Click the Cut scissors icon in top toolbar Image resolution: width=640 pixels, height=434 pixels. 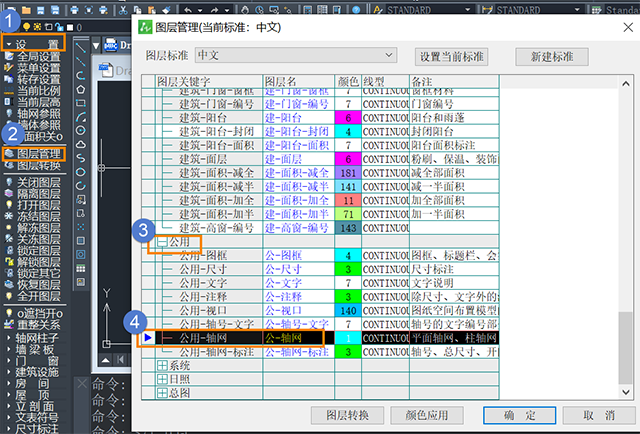tap(122, 10)
